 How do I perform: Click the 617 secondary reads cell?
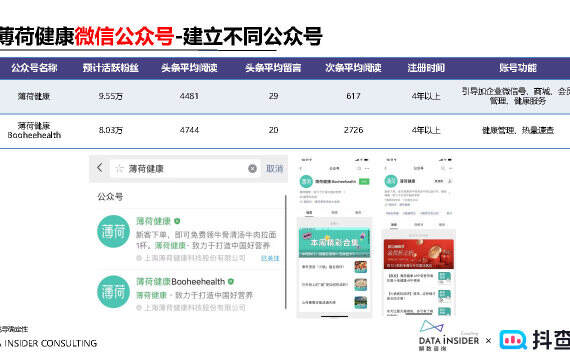click(x=353, y=96)
